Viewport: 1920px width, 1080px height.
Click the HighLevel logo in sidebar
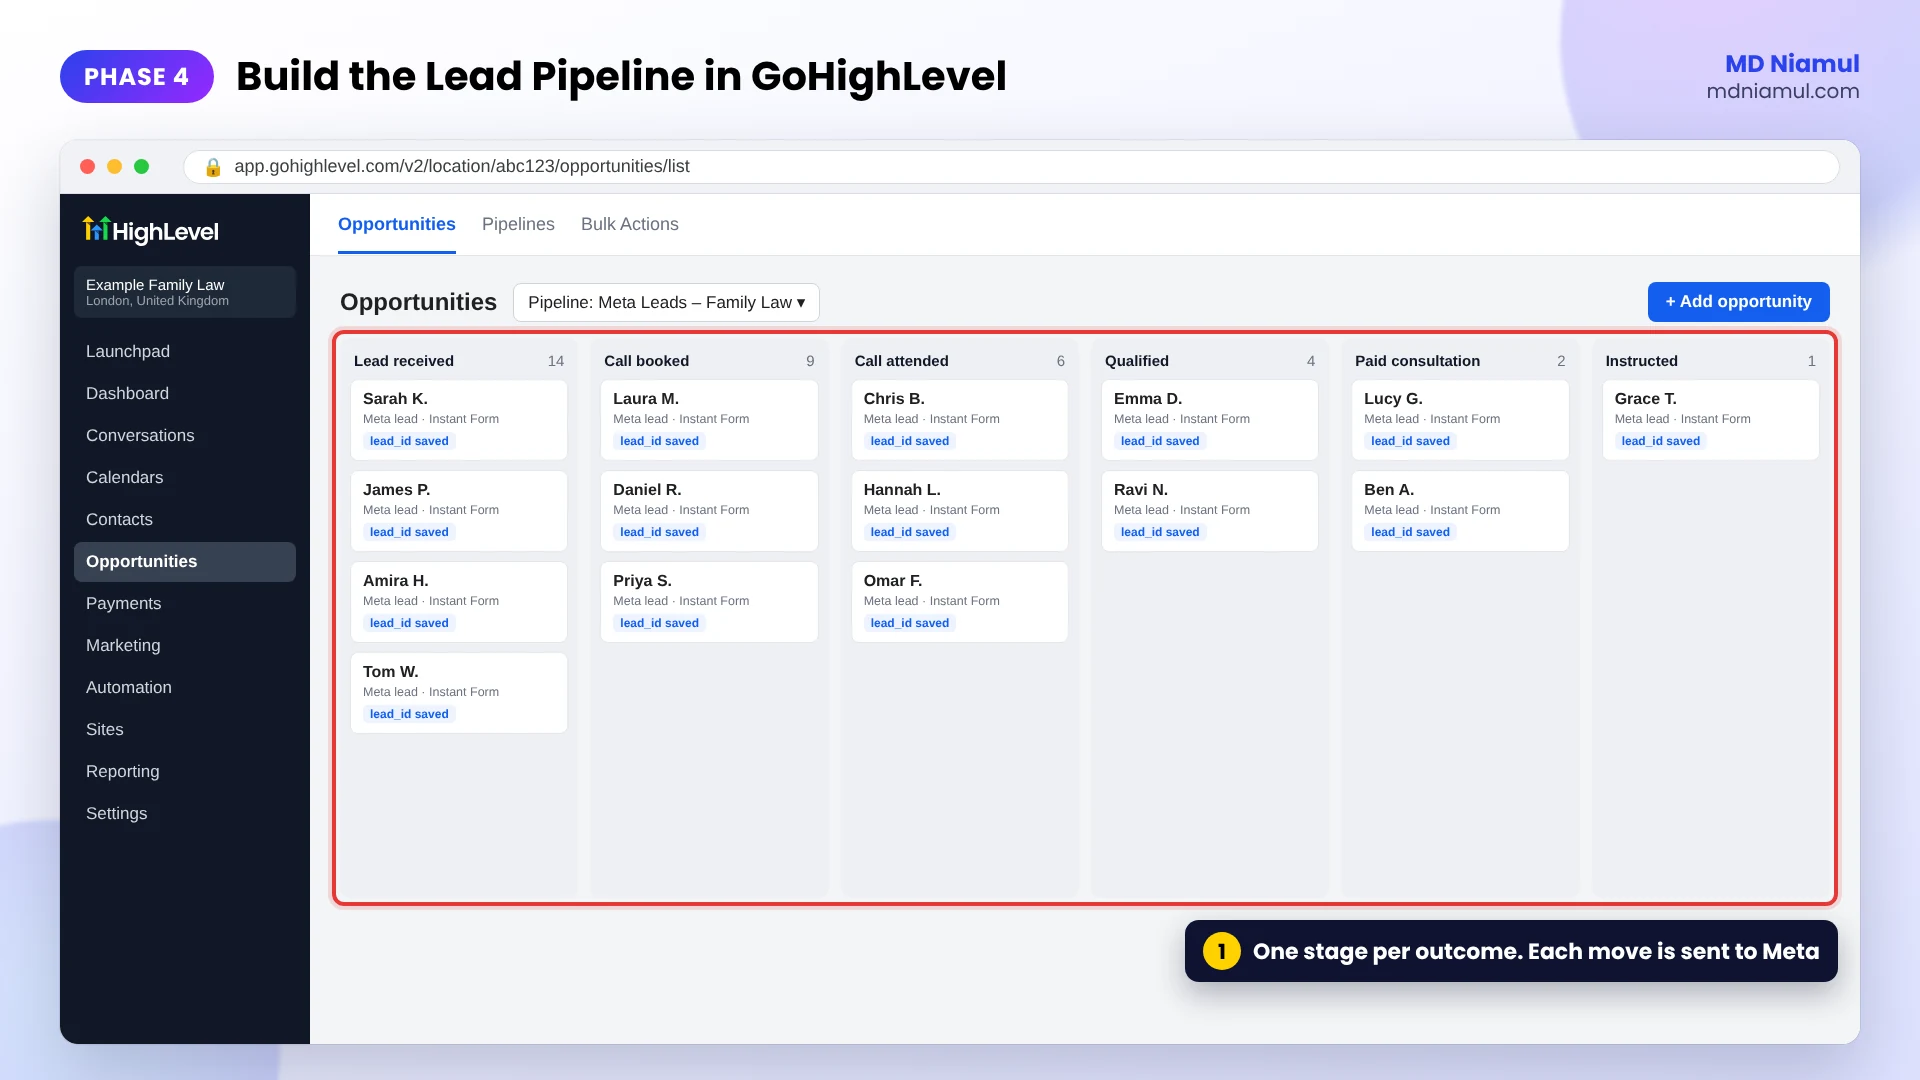[x=150, y=231]
